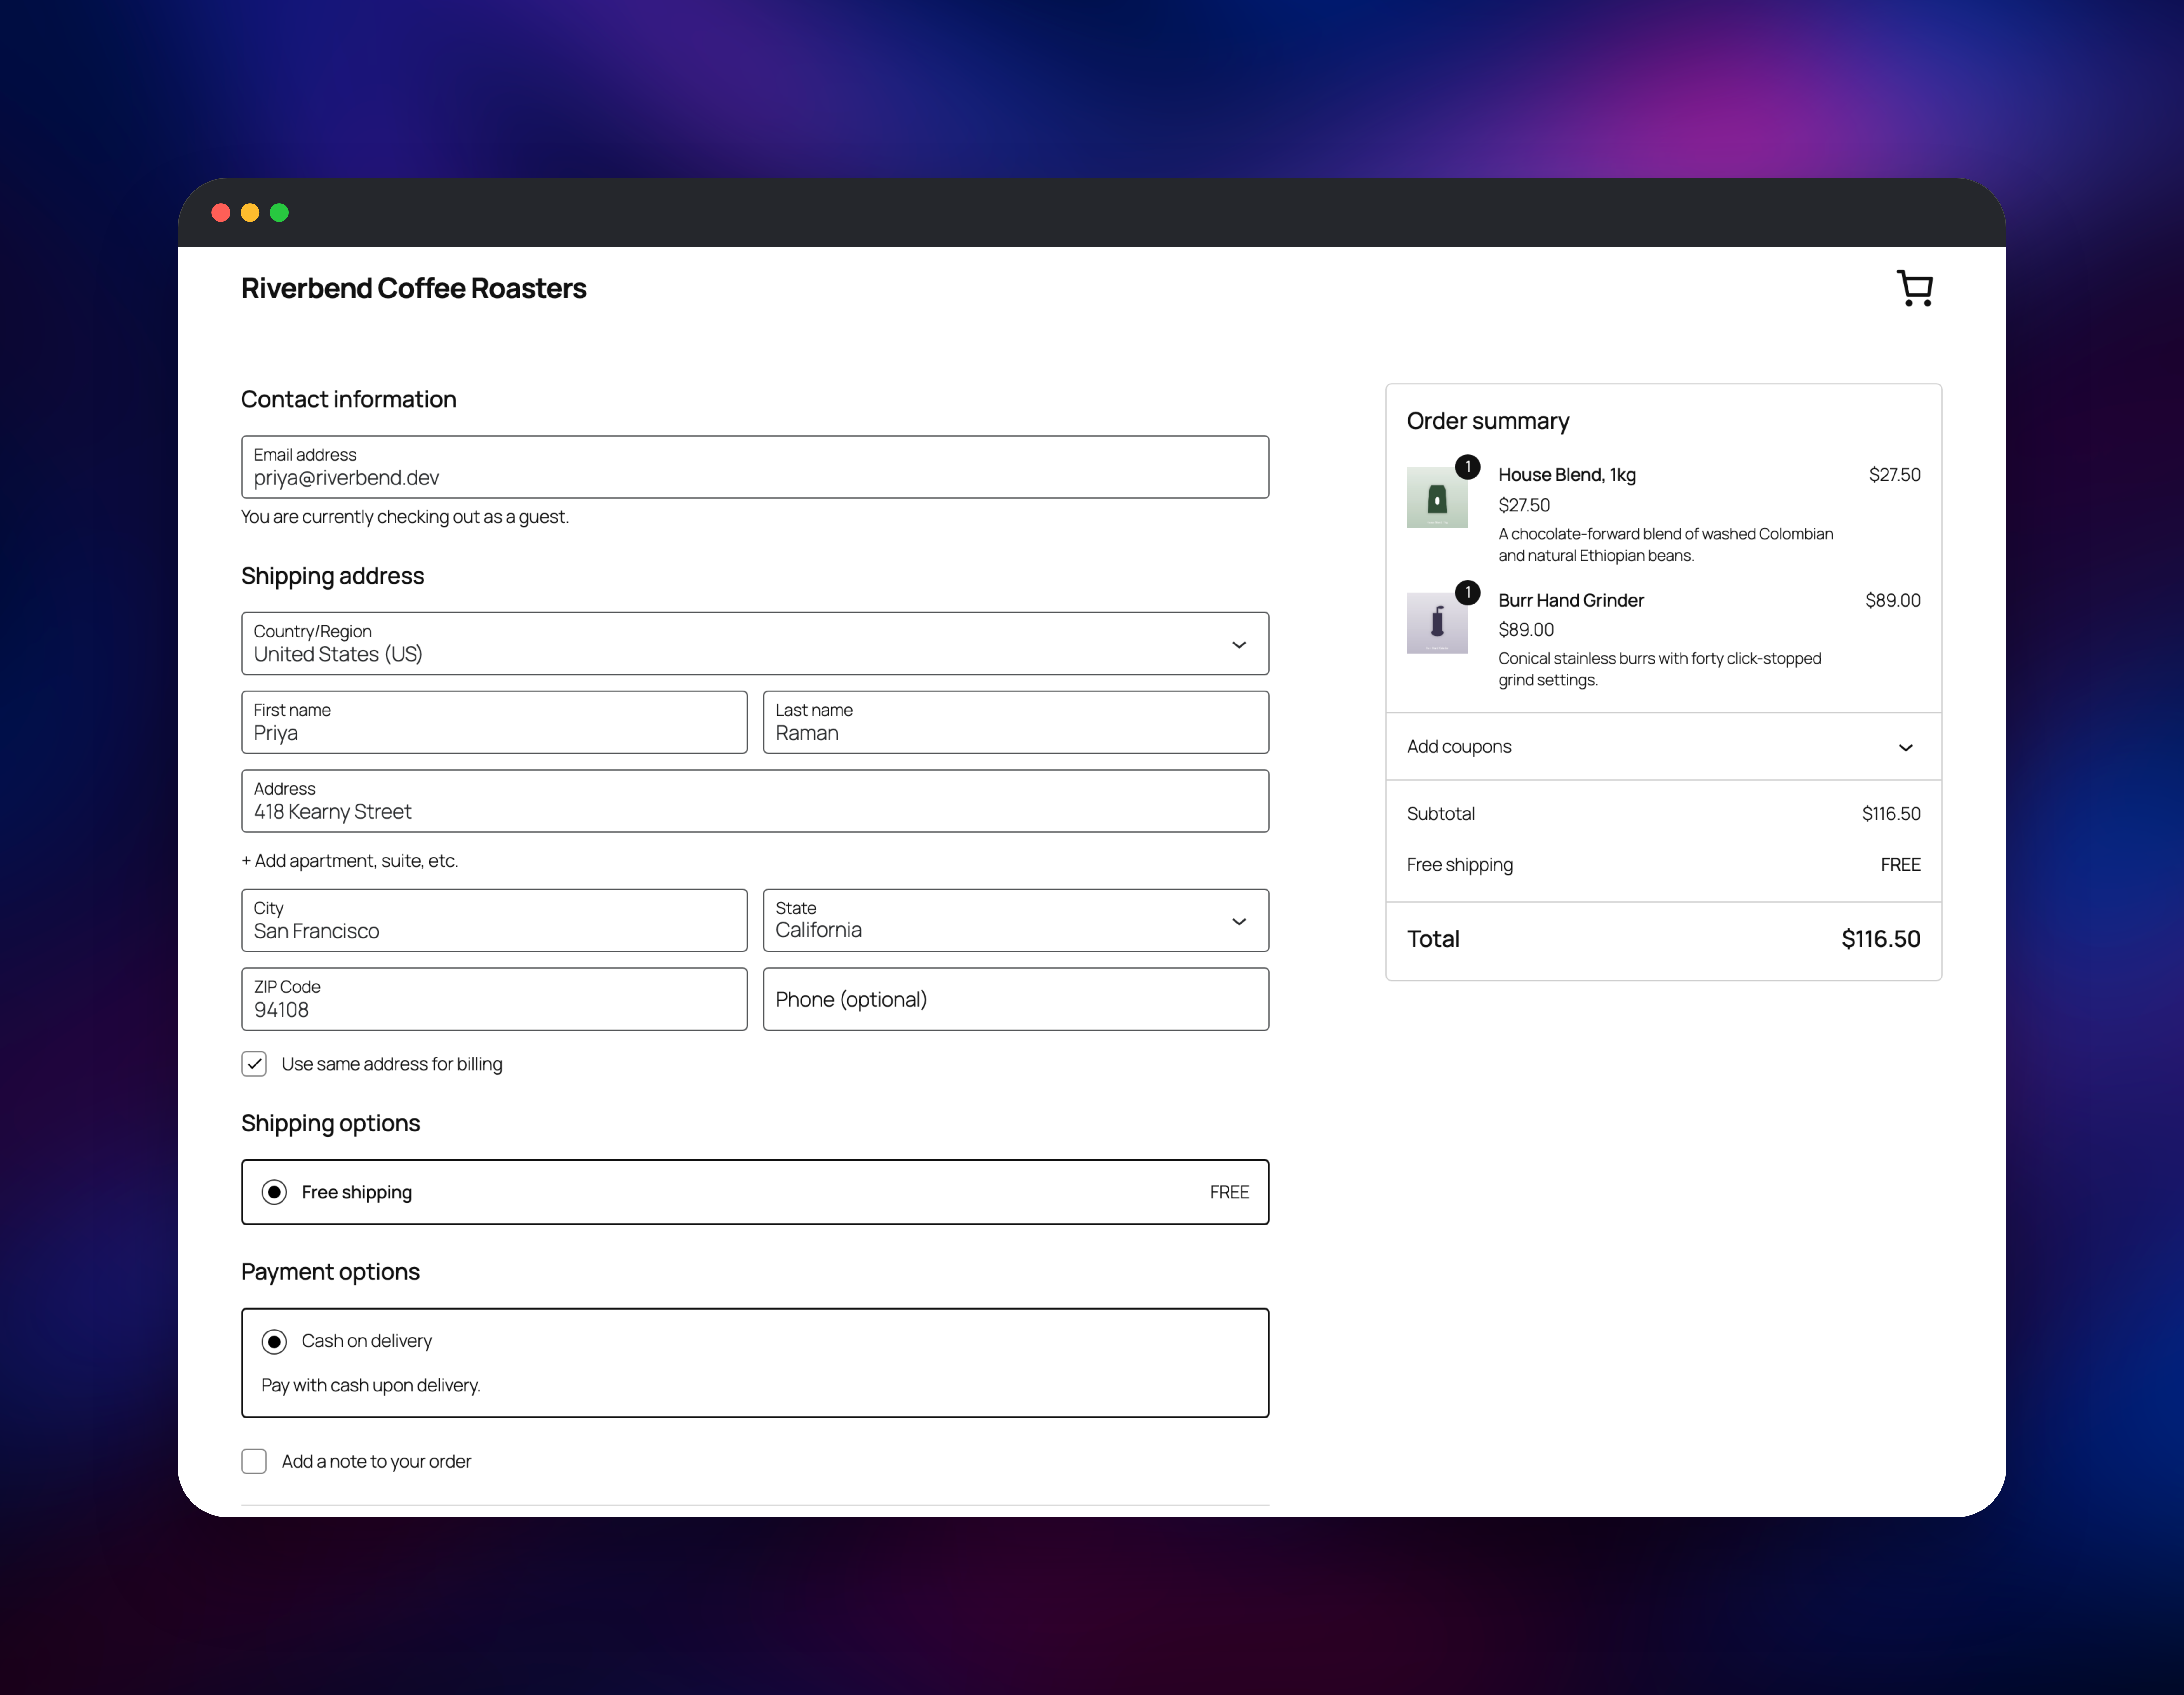Viewport: 2184px width, 1695px height.
Task: Check Add a note to your order
Action: [254, 1461]
